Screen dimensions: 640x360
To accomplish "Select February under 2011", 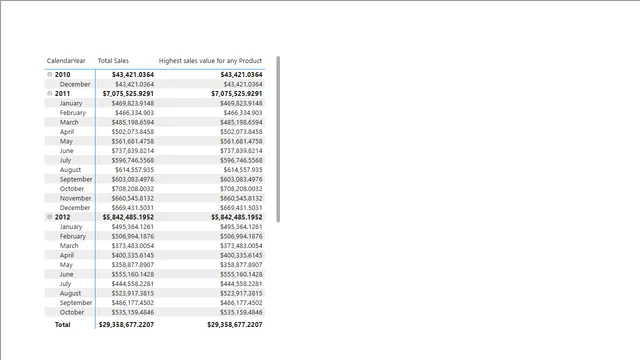I will [x=73, y=113].
